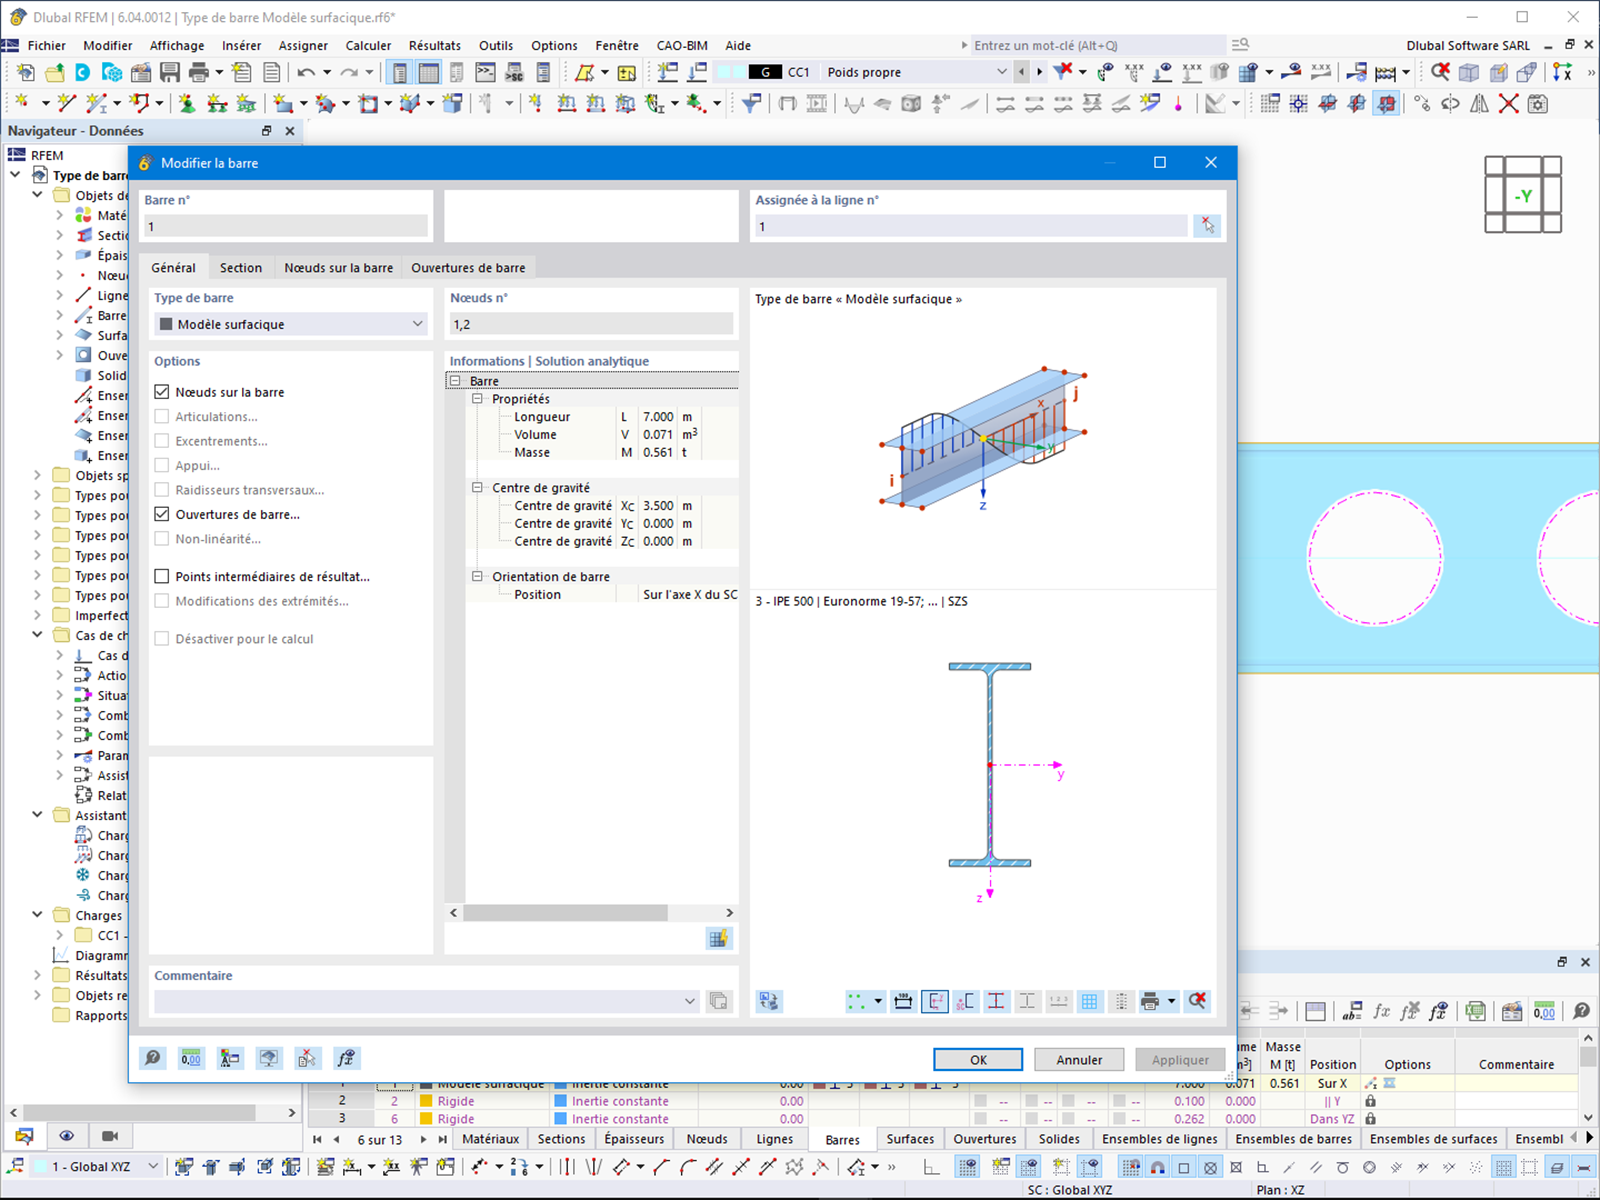The height and width of the screenshot is (1200, 1600).
Task: Click the funnel filter icon in second toolbar
Action: 751,103
